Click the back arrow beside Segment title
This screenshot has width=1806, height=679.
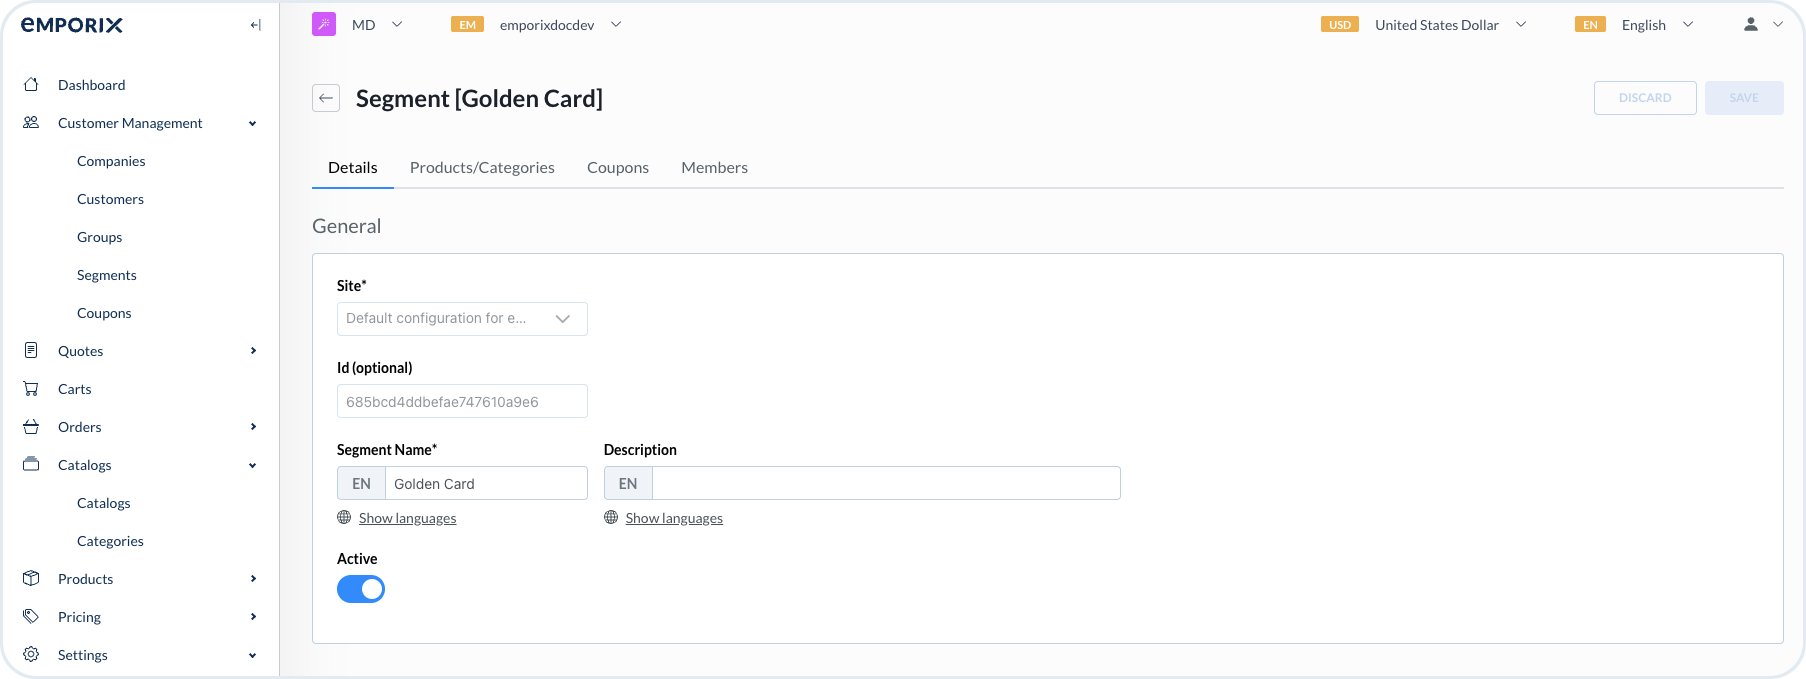(x=326, y=98)
